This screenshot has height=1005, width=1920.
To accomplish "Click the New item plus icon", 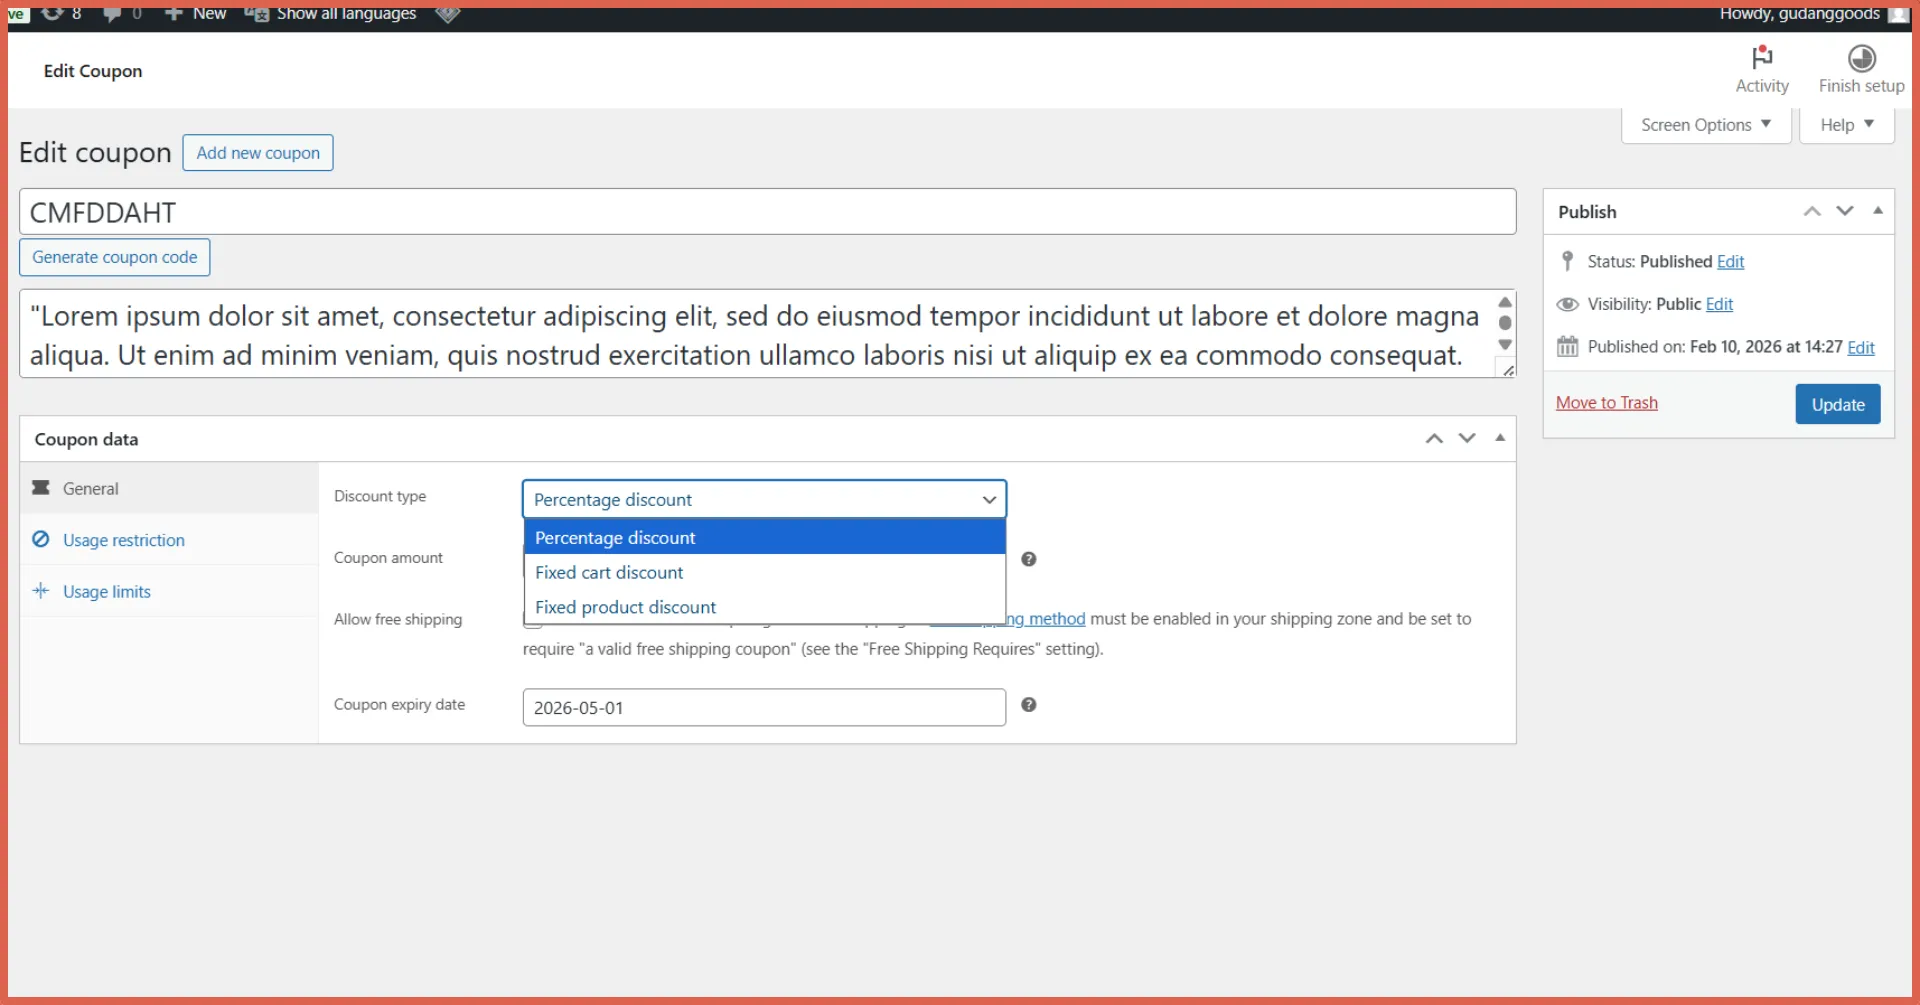I will pyautogui.click(x=172, y=14).
